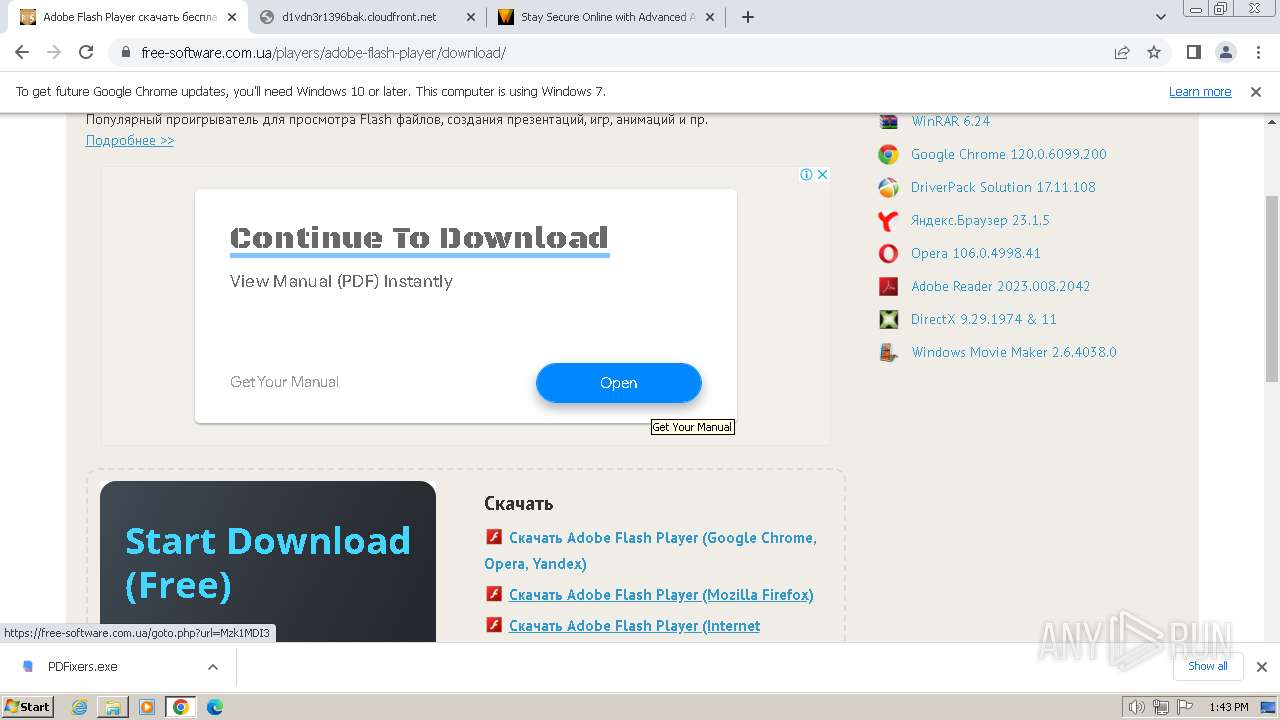
Task: Close the Stay Secure Online tab
Action: click(x=709, y=17)
